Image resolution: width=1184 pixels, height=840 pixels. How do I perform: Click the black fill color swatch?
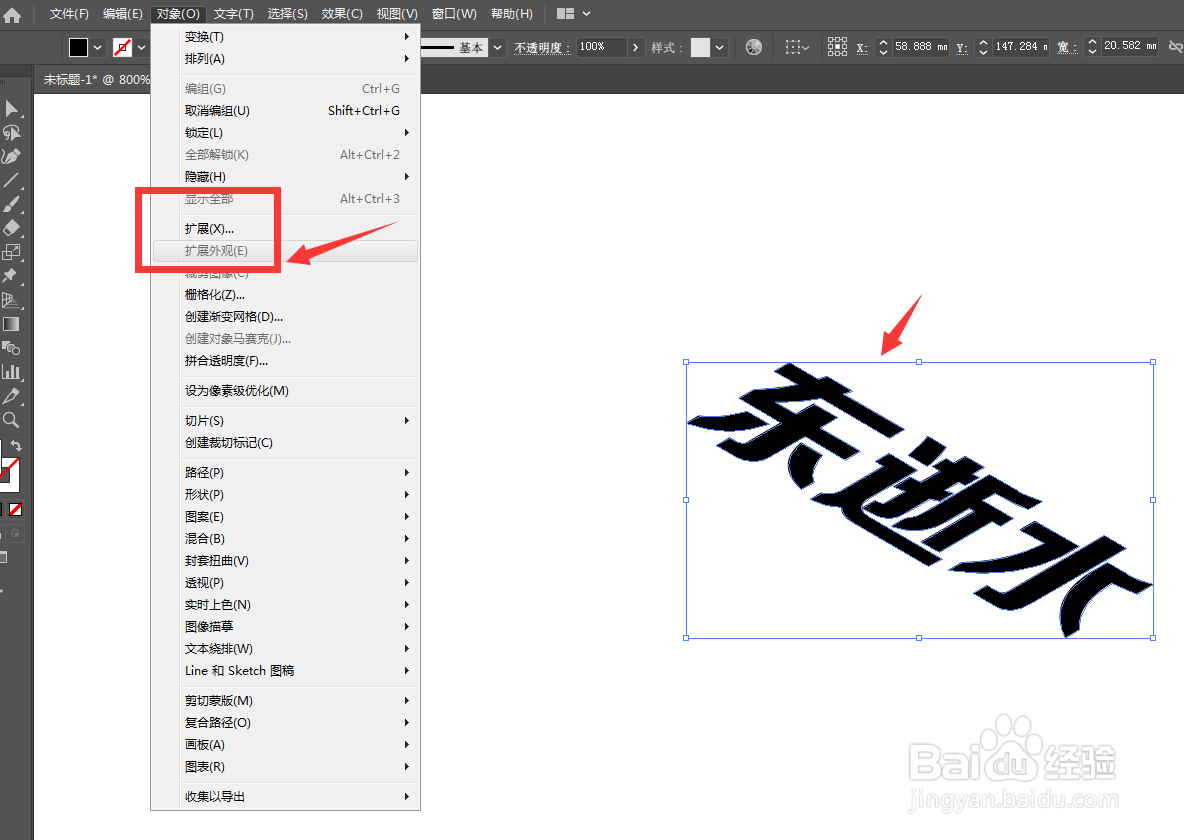coord(79,48)
